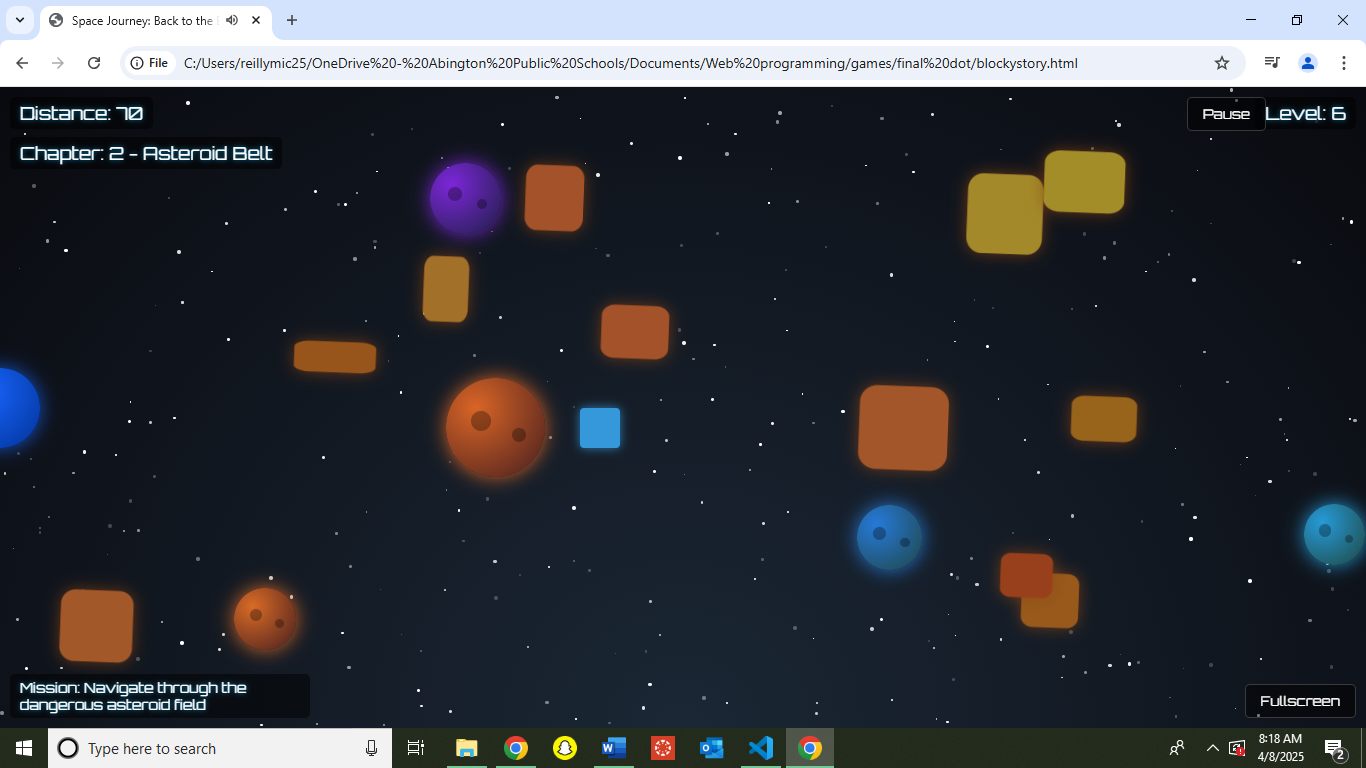The width and height of the screenshot is (1366, 768).
Task: Open the Chrome three-dot menu
Action: 1344,63
